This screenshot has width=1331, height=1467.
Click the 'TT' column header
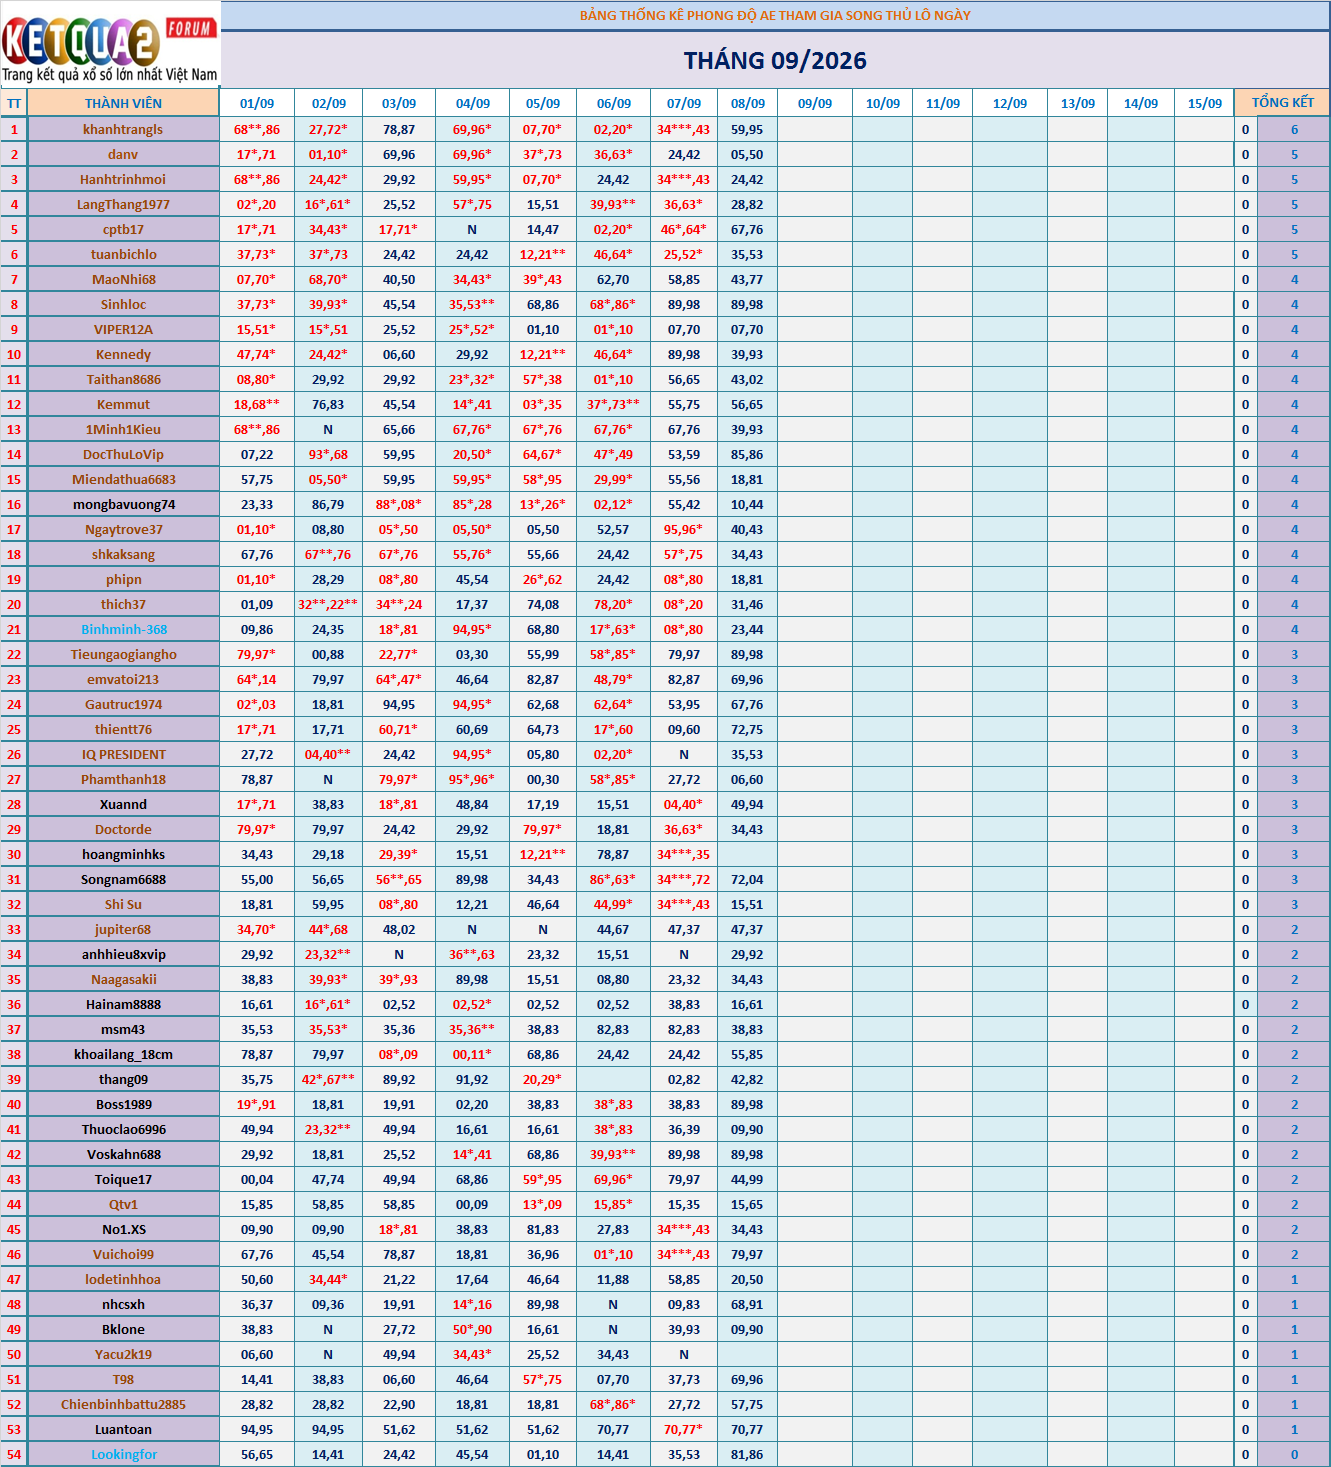[x=14, y=103]
